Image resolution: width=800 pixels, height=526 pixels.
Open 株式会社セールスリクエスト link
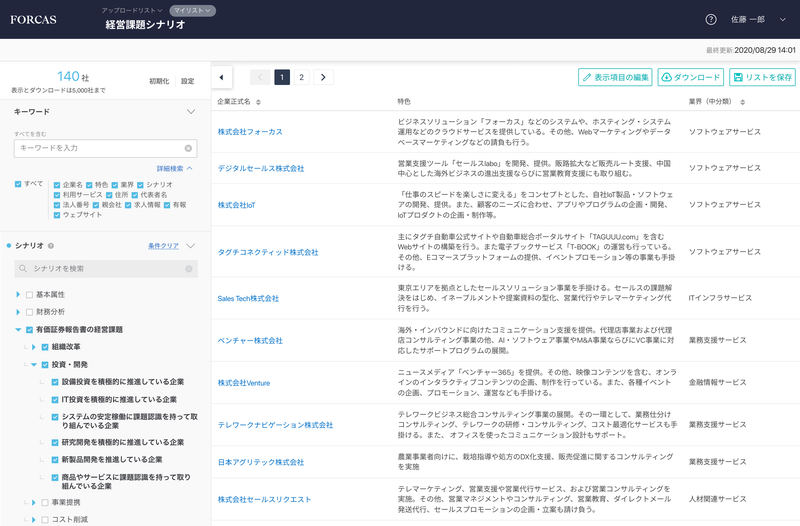pyautogui.click(x=264, y=499)
